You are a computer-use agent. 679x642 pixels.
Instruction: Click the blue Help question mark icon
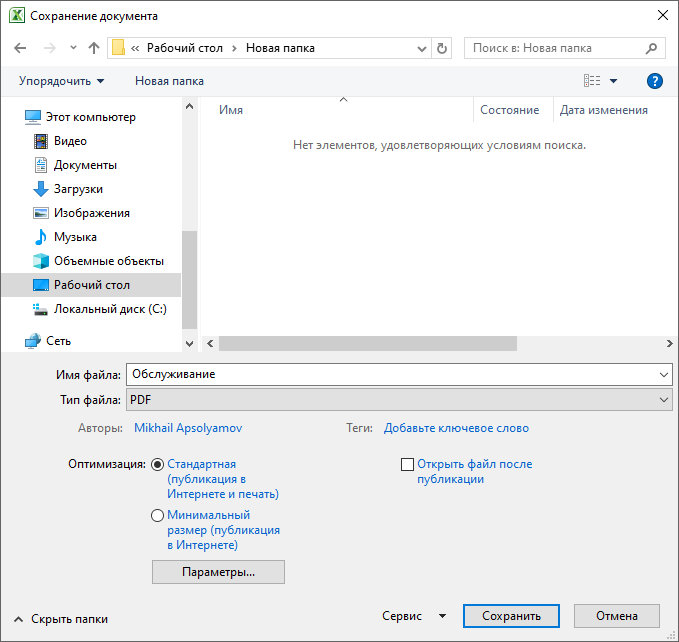click(x=655, y=81)
